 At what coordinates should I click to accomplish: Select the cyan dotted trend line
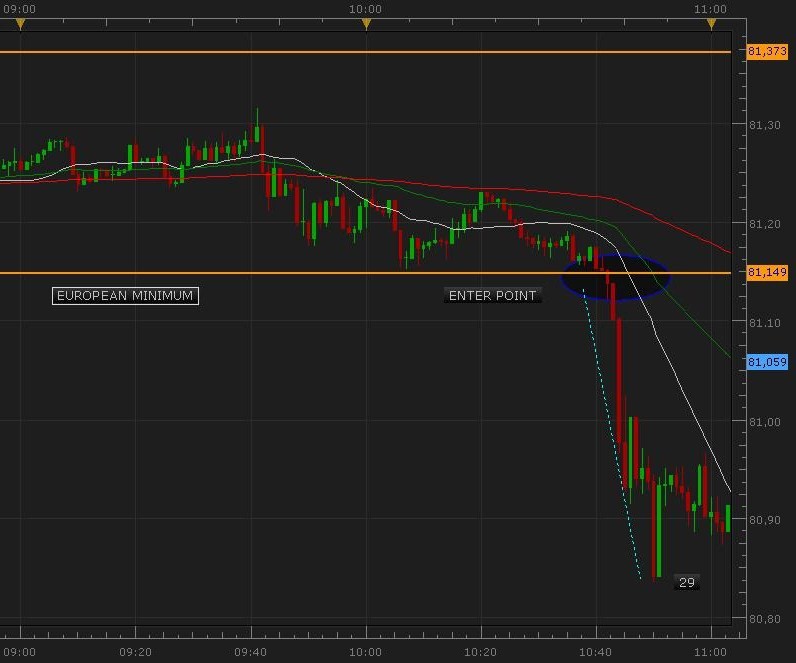tap(612, 434)
